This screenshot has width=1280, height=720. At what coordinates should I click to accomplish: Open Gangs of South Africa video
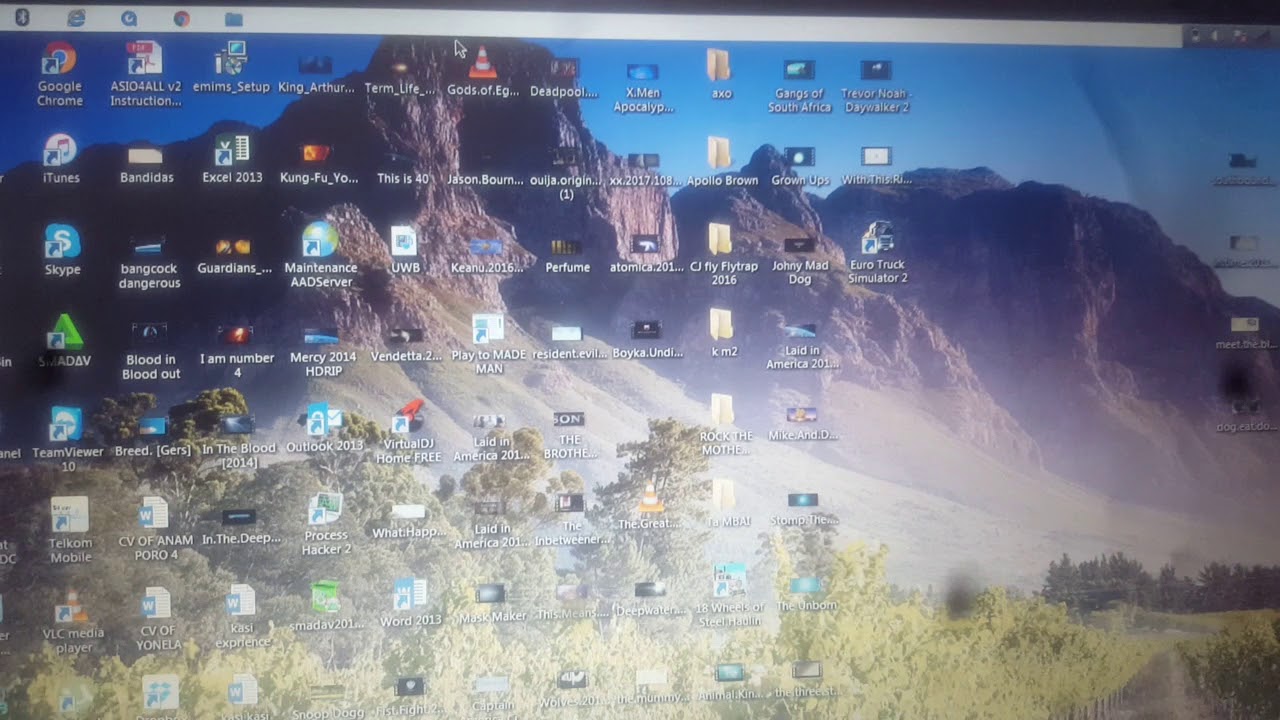coord(799,85)
